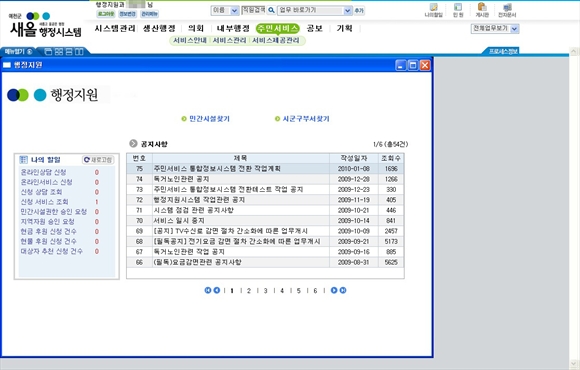
Task: Click the 정보변경 button
Action: (x=128, y=14)
